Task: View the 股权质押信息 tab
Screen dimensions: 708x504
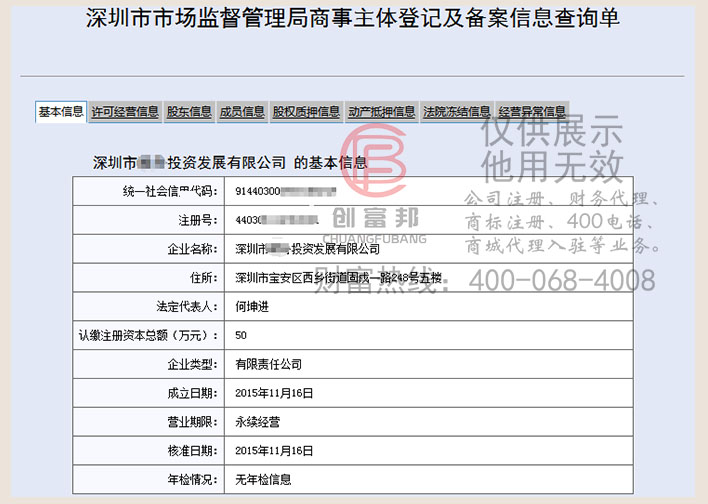Action: [306, 112]
